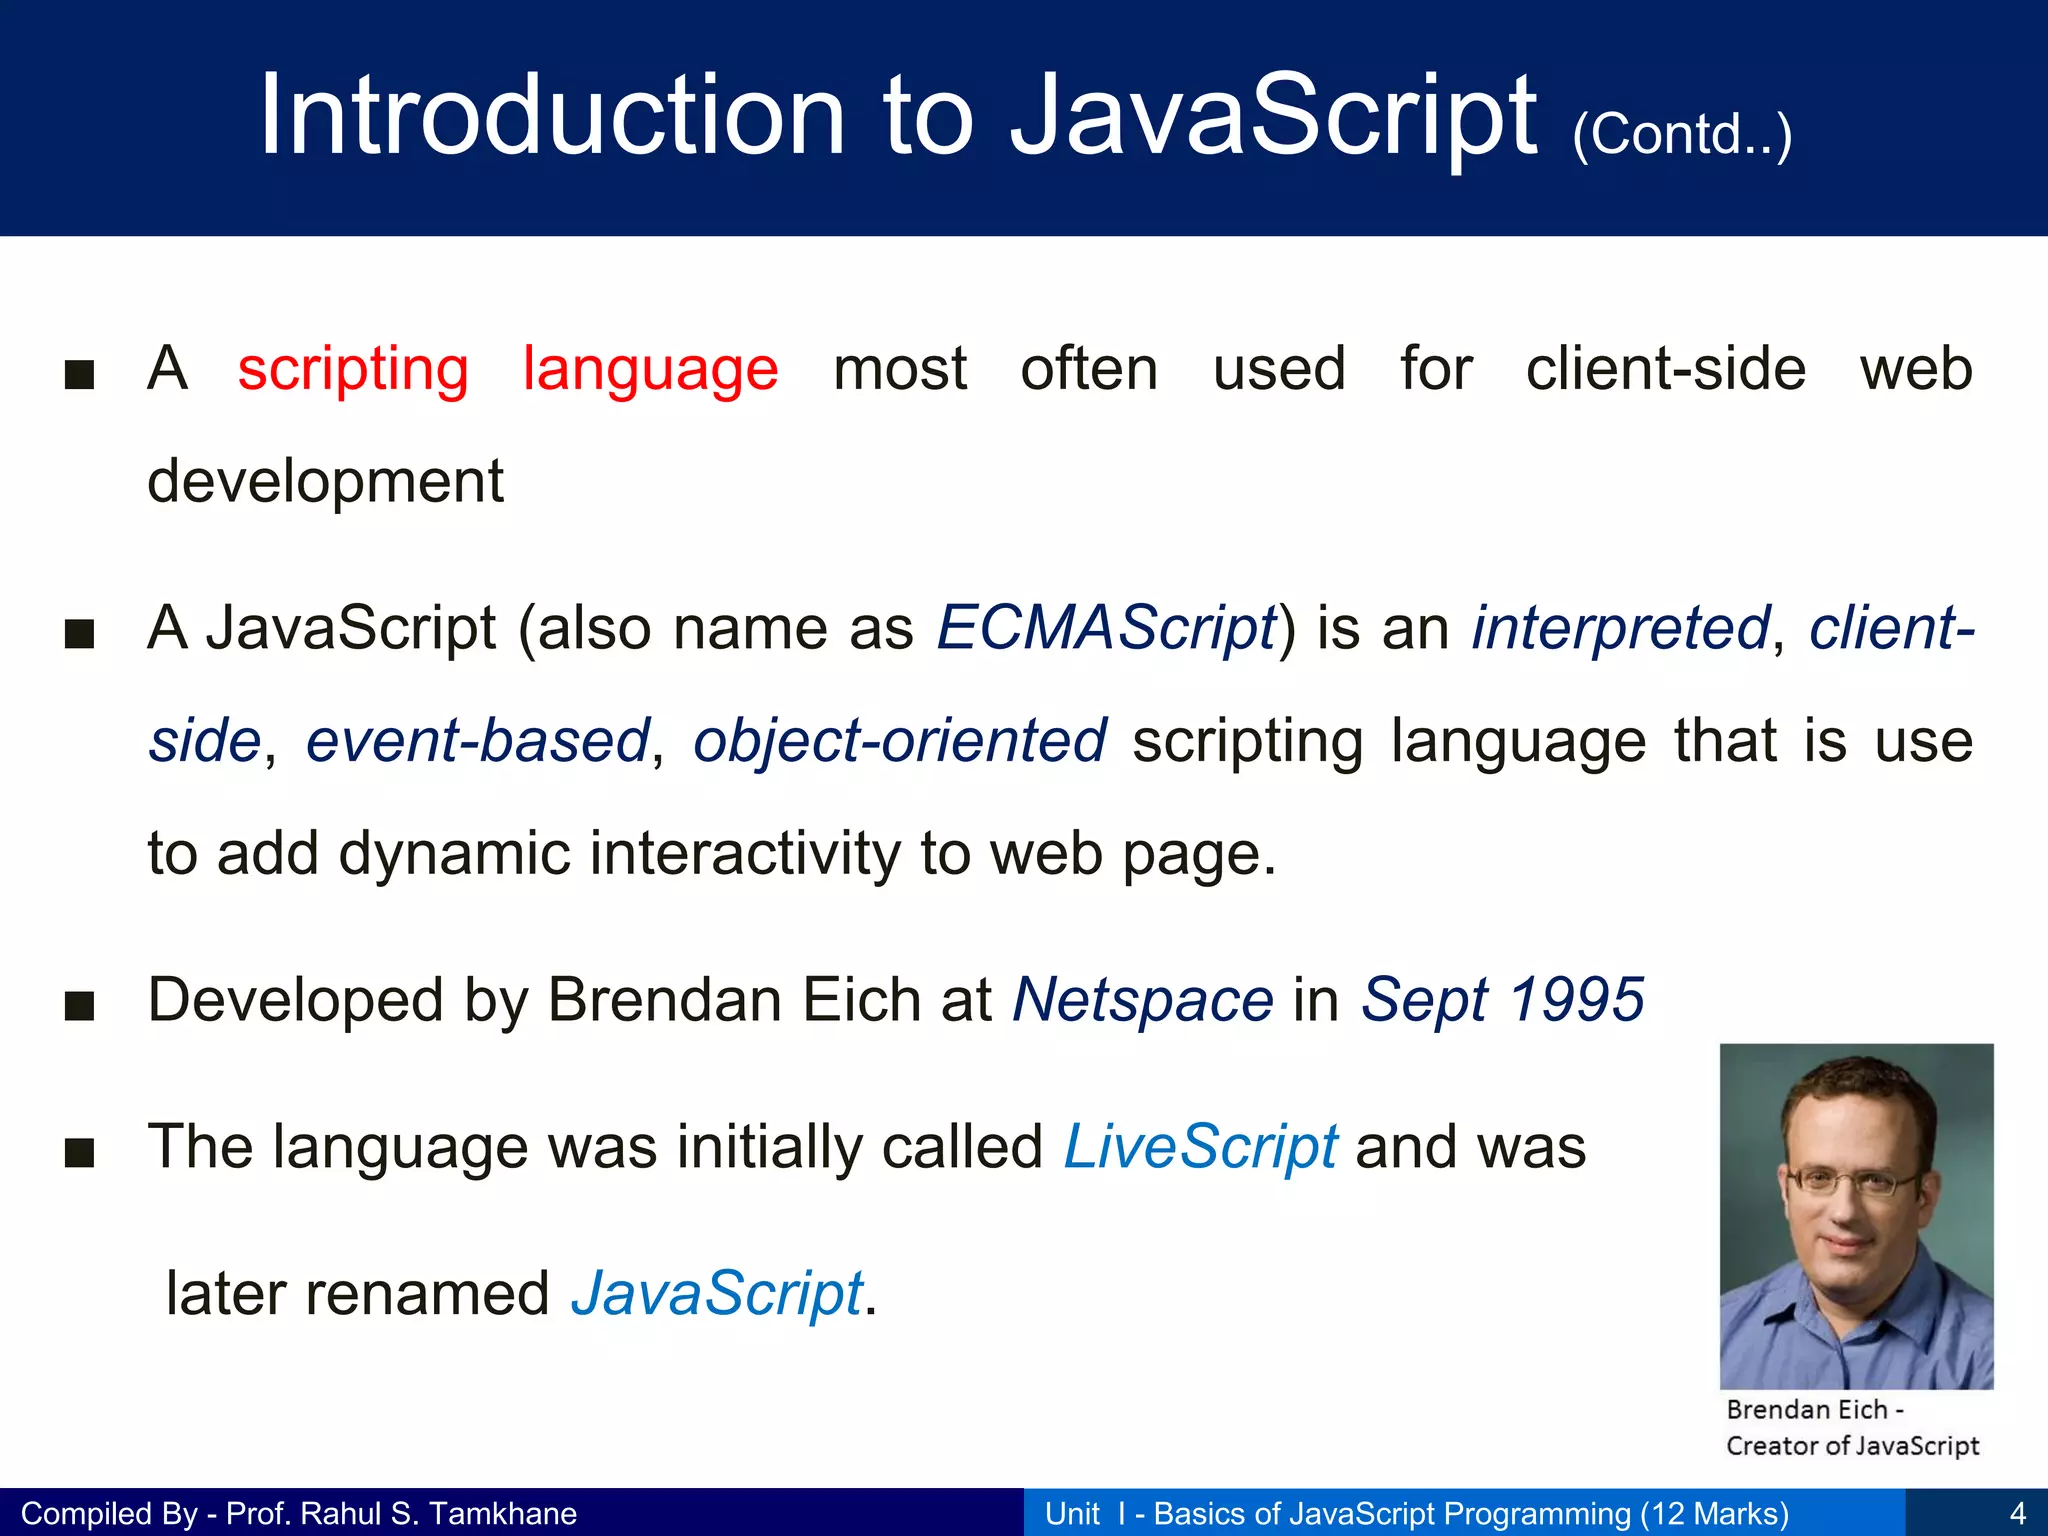Click the portrait photo of Brendan Eich
The image size is (2048, 1536).
(1857, 1216)
